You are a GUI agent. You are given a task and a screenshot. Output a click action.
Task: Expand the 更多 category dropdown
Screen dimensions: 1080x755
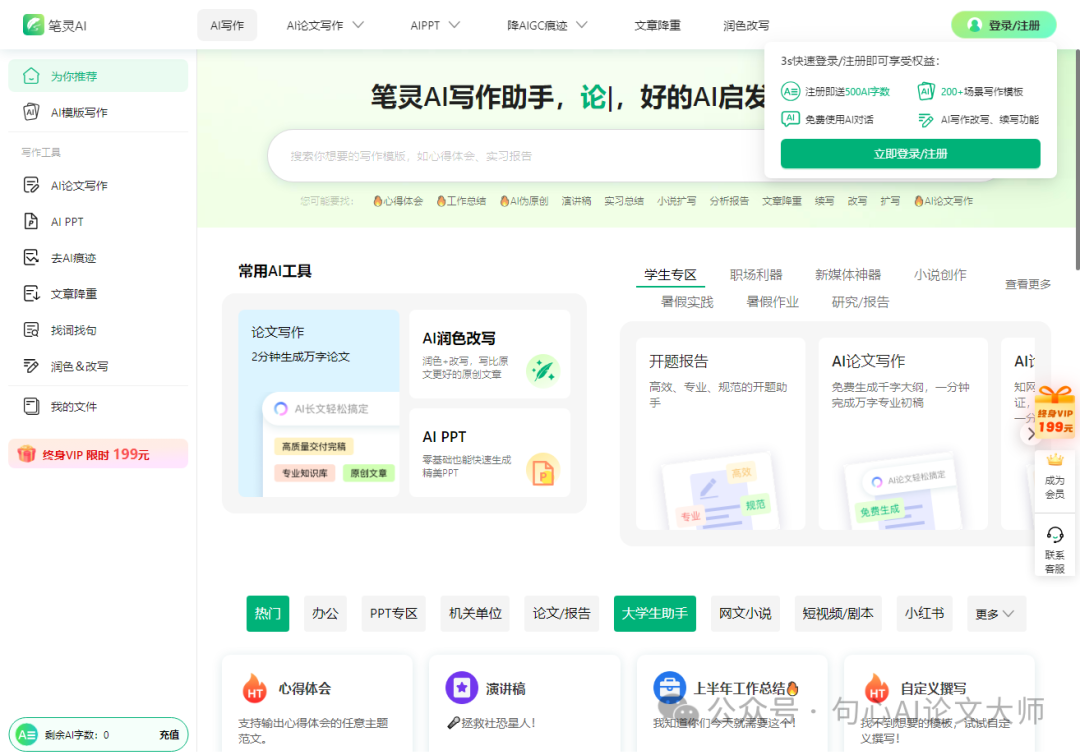[x=995, y=613]
